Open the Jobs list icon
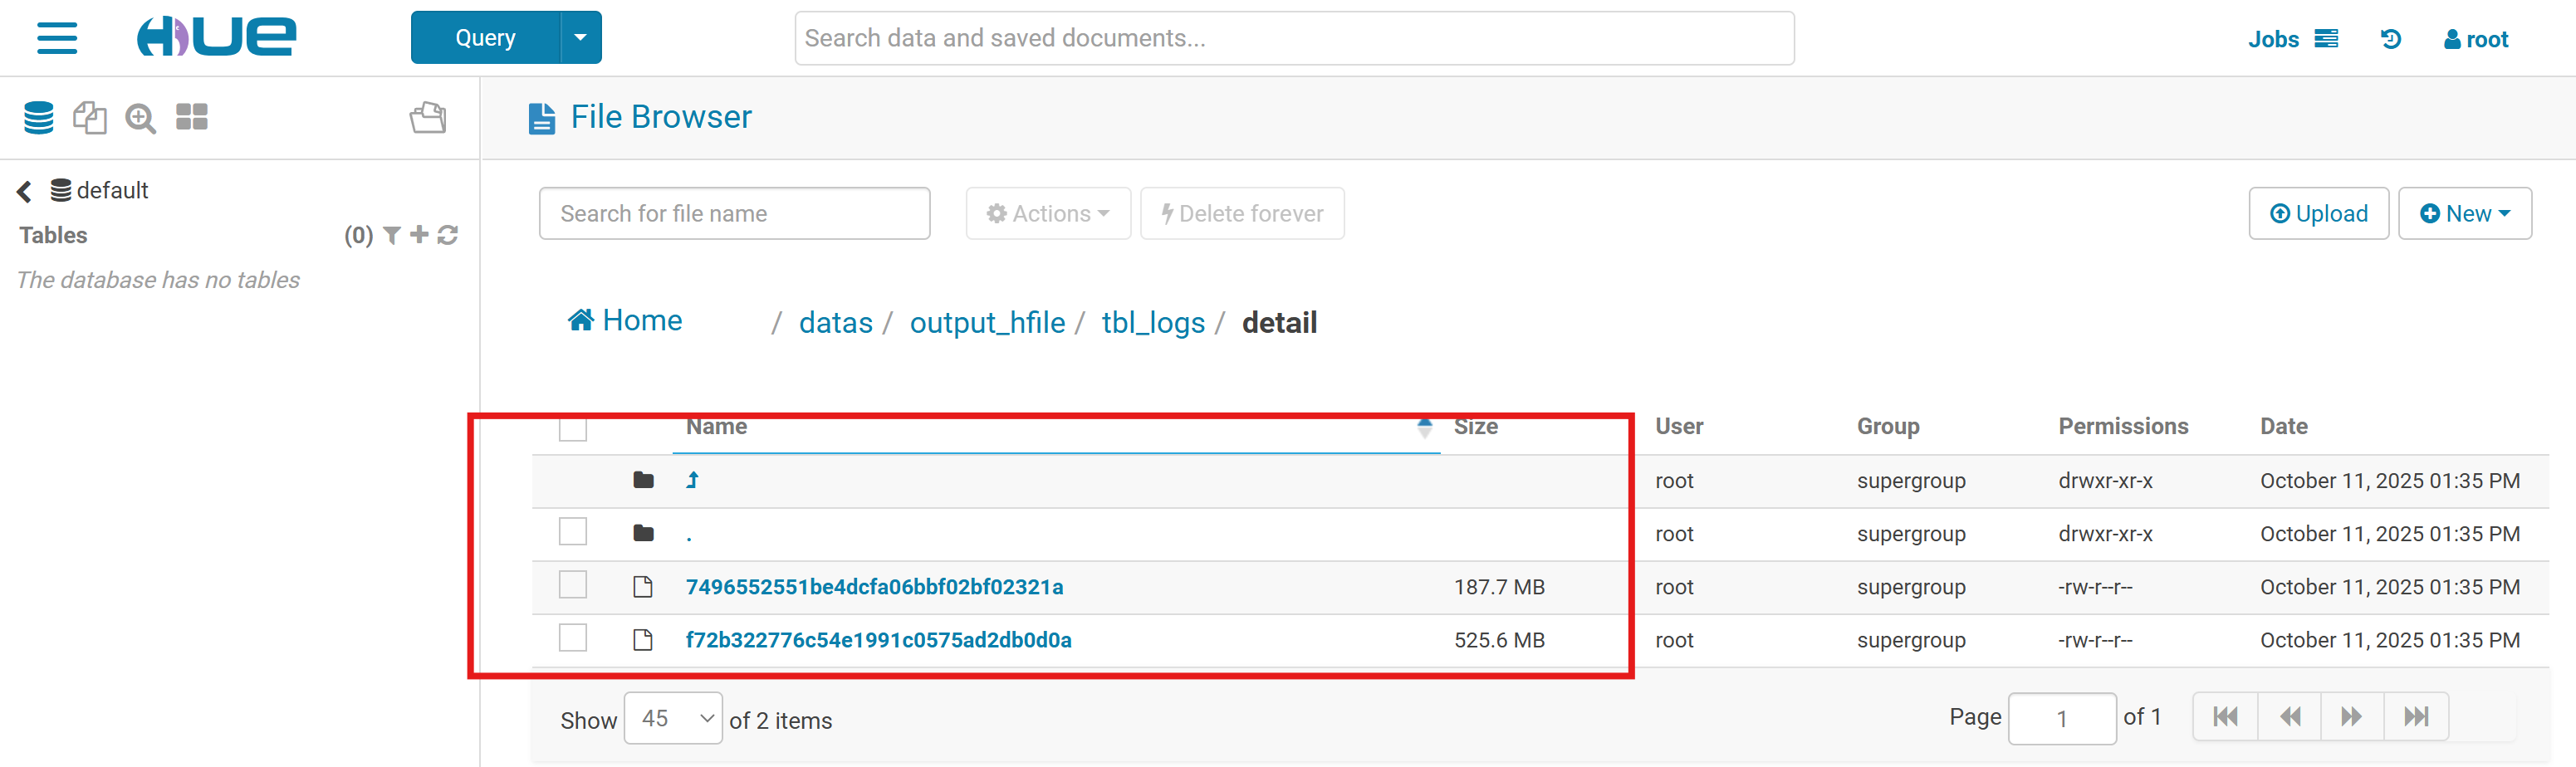Screen dimensions: 2576x767 (2326, 38)
